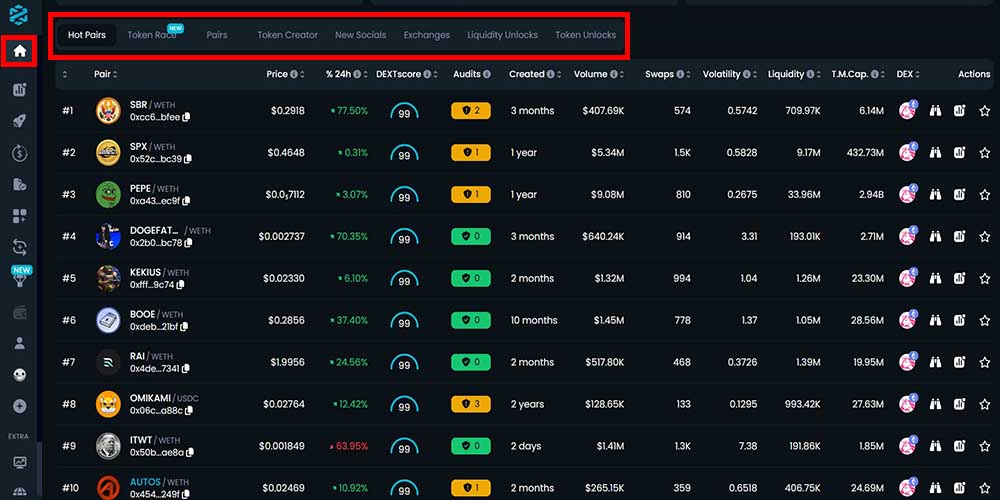Click DEX exchange icon in PEPE row
The image size is (1000, 500).
pos(908,194)
